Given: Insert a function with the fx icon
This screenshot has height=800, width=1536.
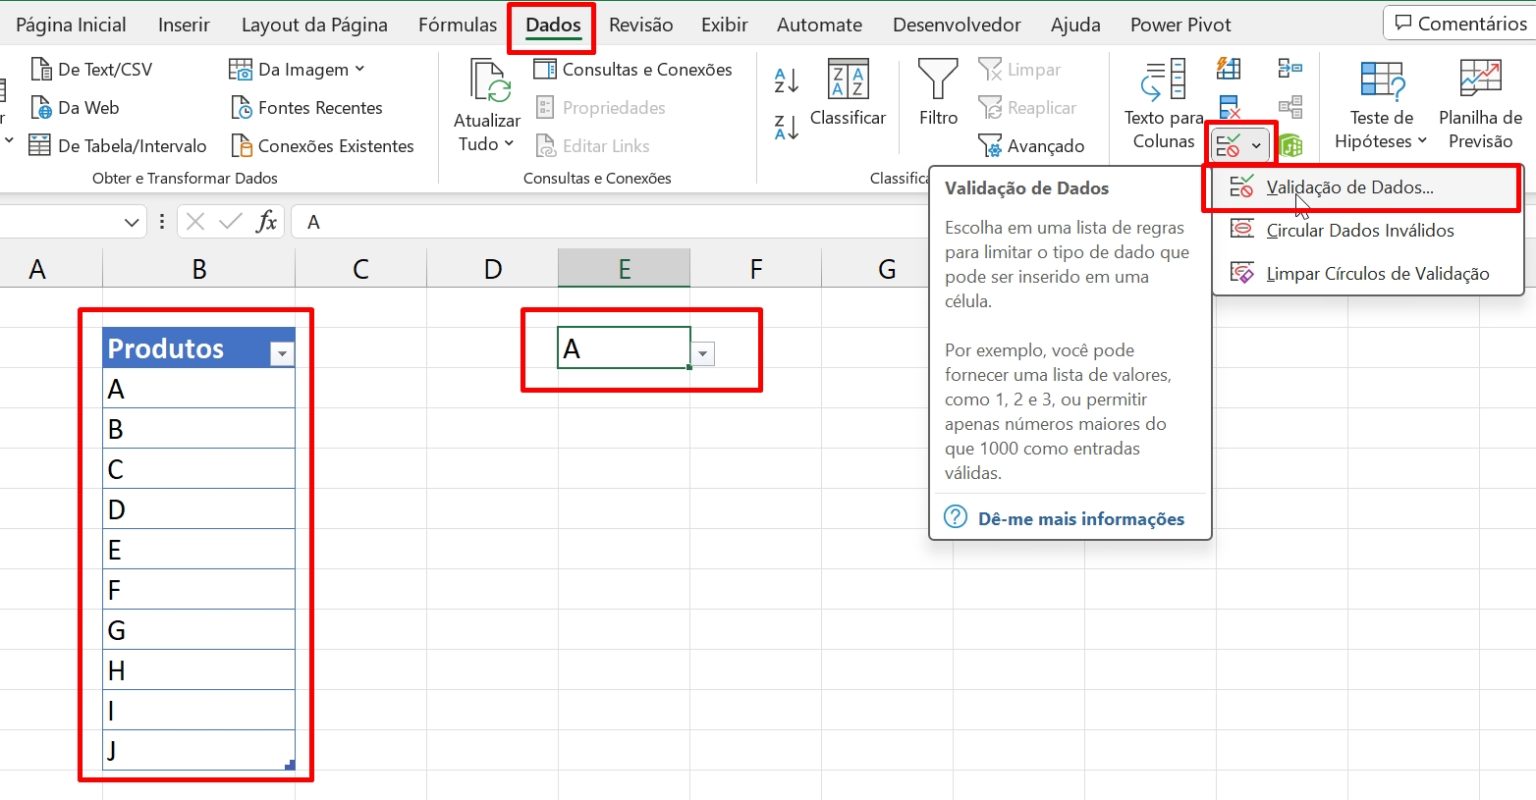Looking at the screenshot, I should point(267,221).
